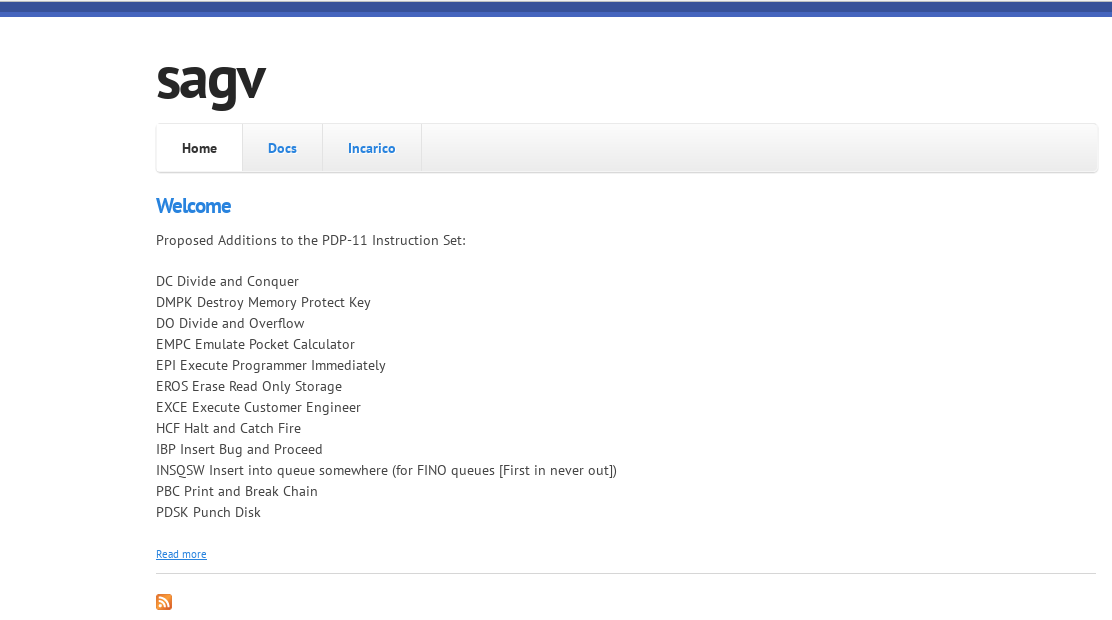Click the 'EROS Erase Read Only Storage' line
Image resolution: width=1112 pixels, height=620 pixels.
click(x=249, y=386)
